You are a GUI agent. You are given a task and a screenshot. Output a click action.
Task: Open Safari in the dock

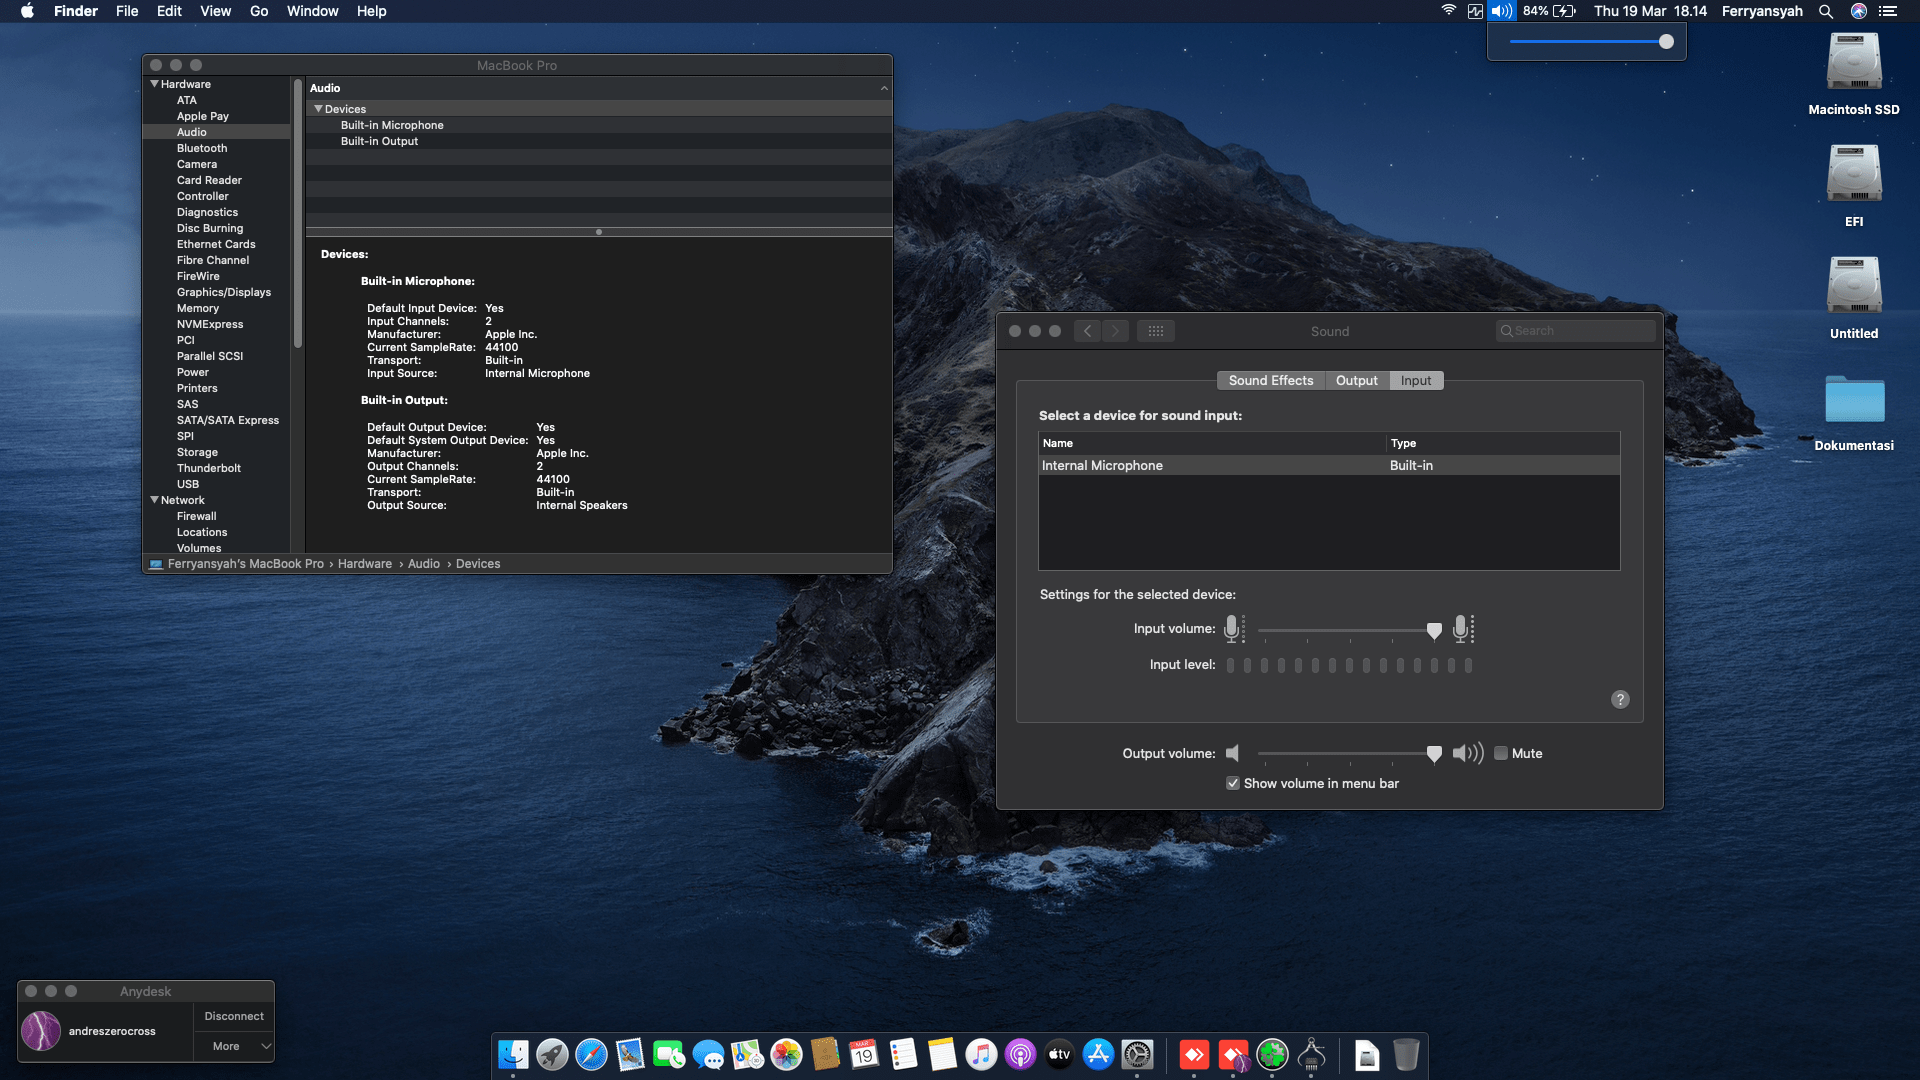(x=591, y=1054)
